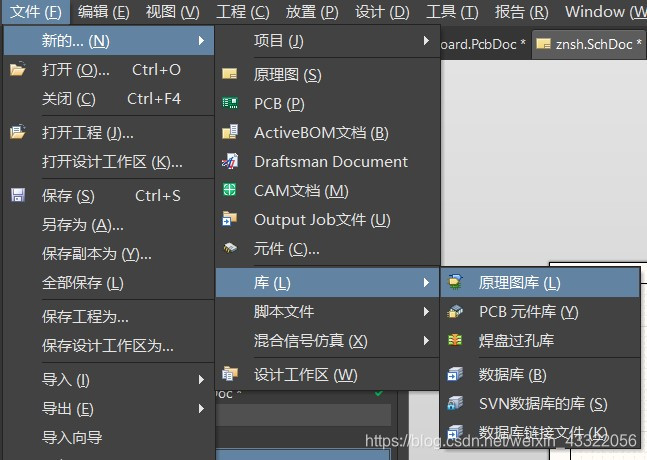Open the 放置 (P) menu
This screenshot has width=647, height=460.
312,12
